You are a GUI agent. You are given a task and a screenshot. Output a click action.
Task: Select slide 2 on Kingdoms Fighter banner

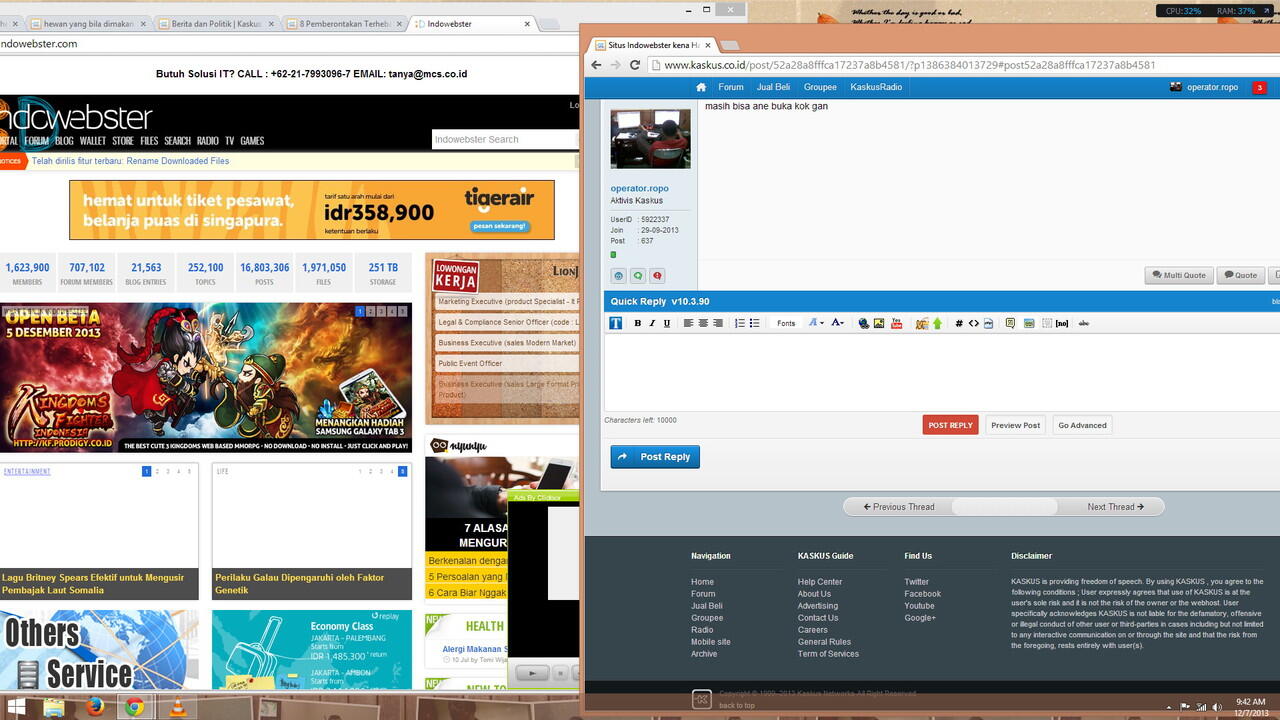pos(371,312)
